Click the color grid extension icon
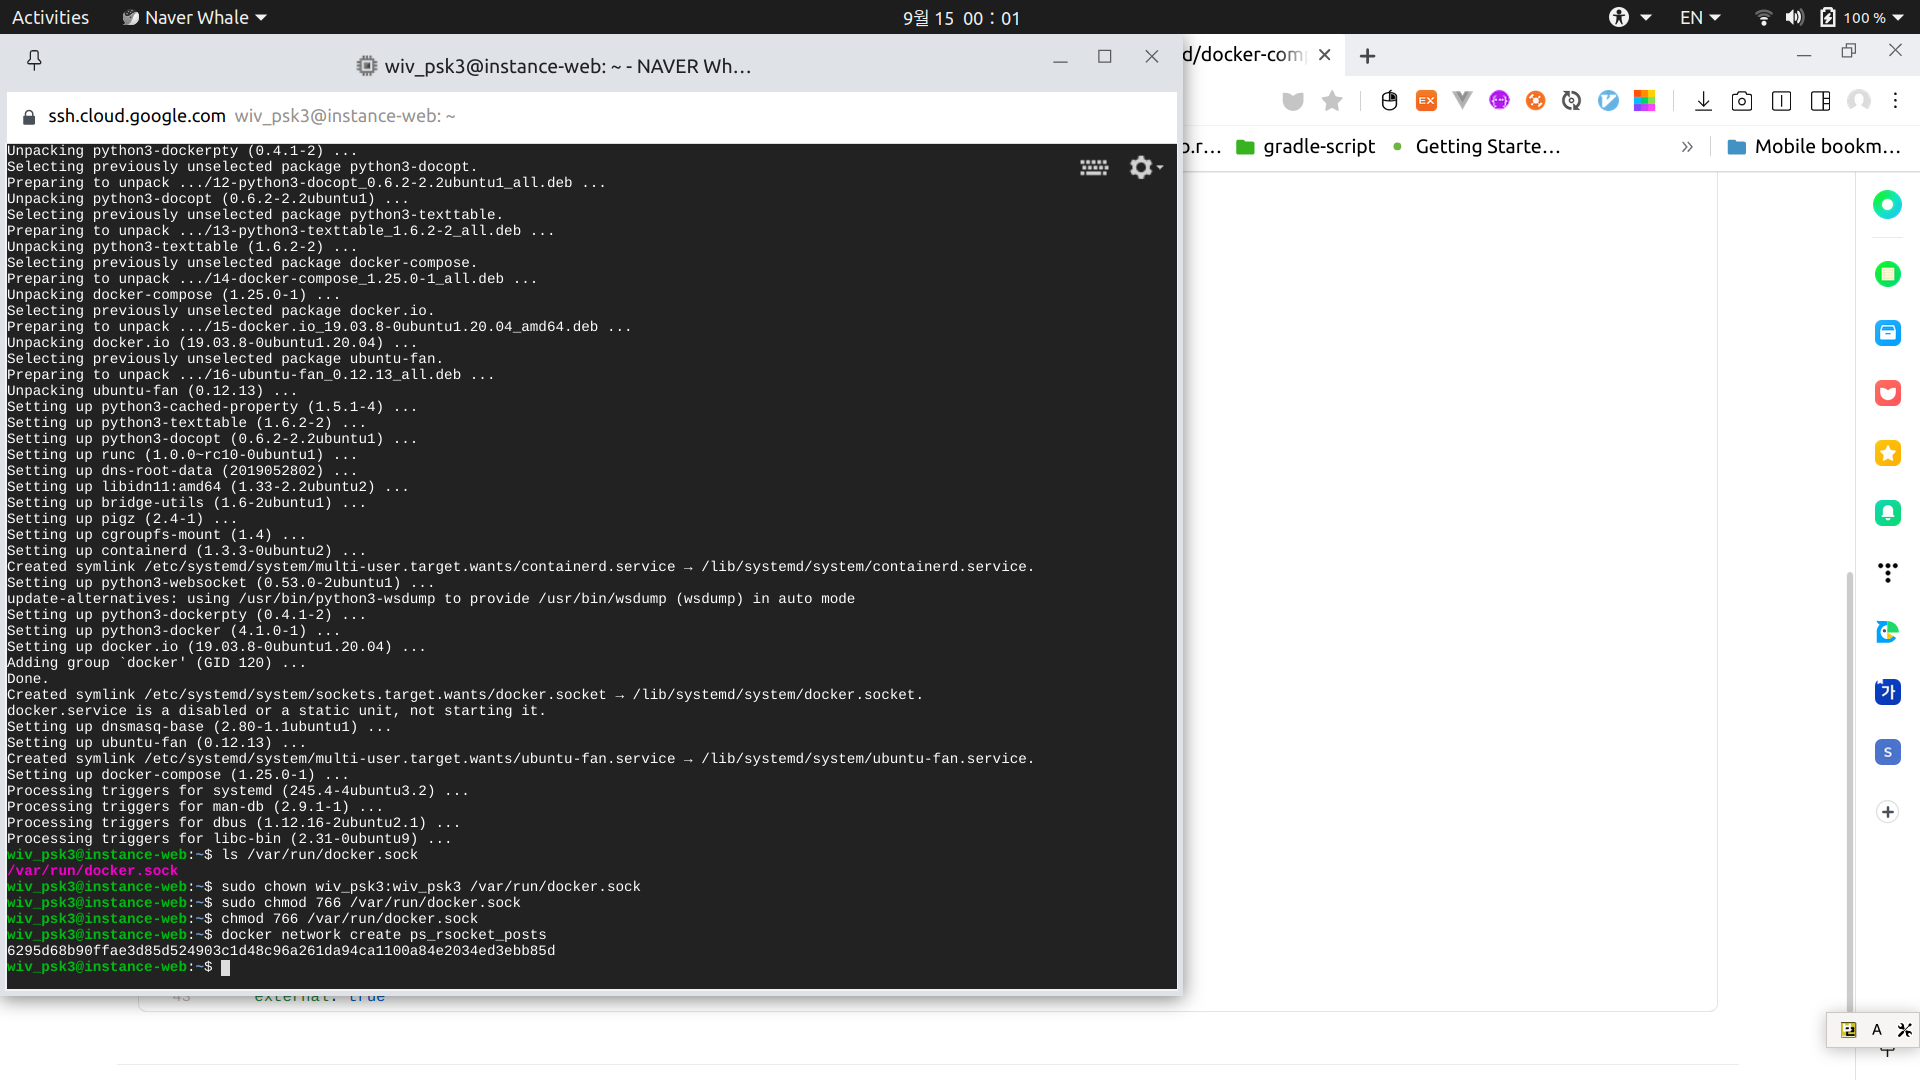The image size is (1920, 1080). (x=1644, y=101)
